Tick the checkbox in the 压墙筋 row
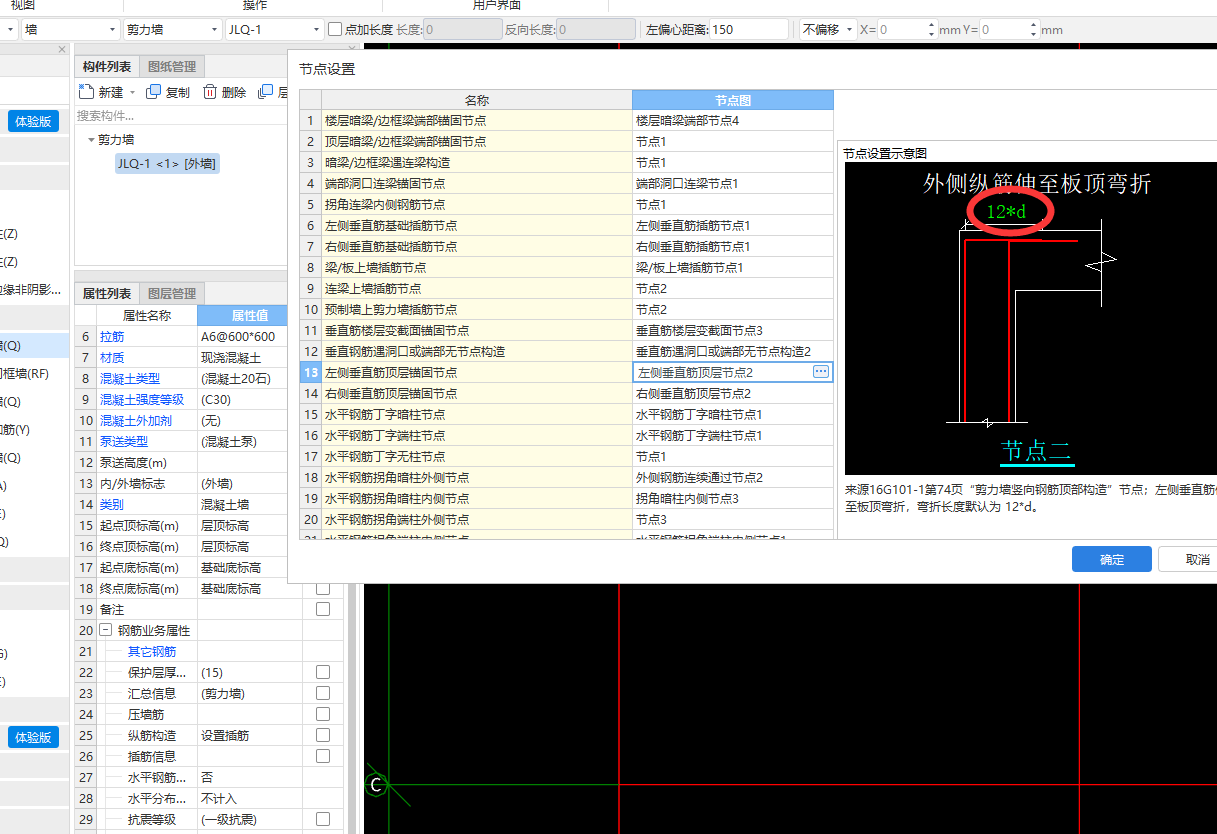 (x=323, y=714)
